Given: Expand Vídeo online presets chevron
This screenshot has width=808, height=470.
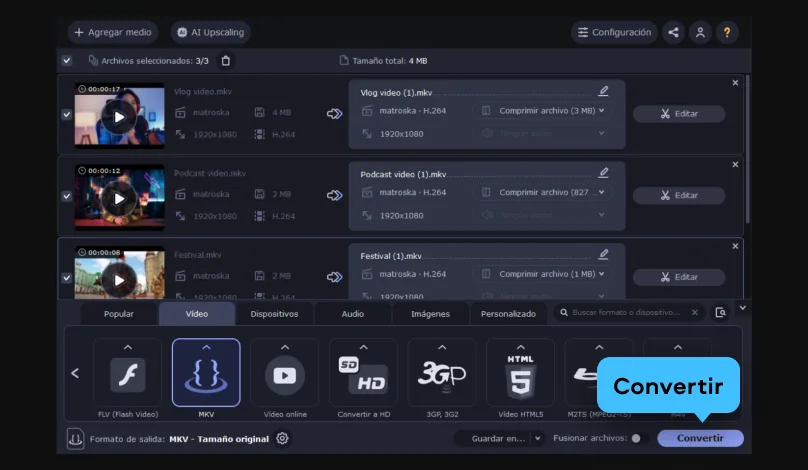Looking at the screenshot, I should tap(285, 347).
